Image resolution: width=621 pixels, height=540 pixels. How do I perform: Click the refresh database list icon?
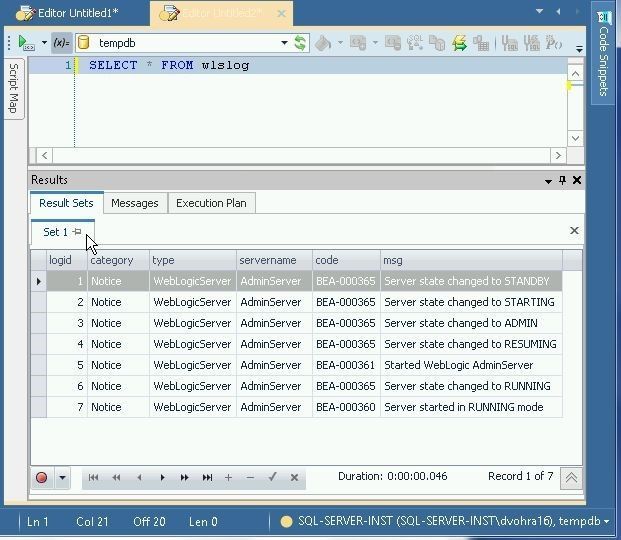300,43
